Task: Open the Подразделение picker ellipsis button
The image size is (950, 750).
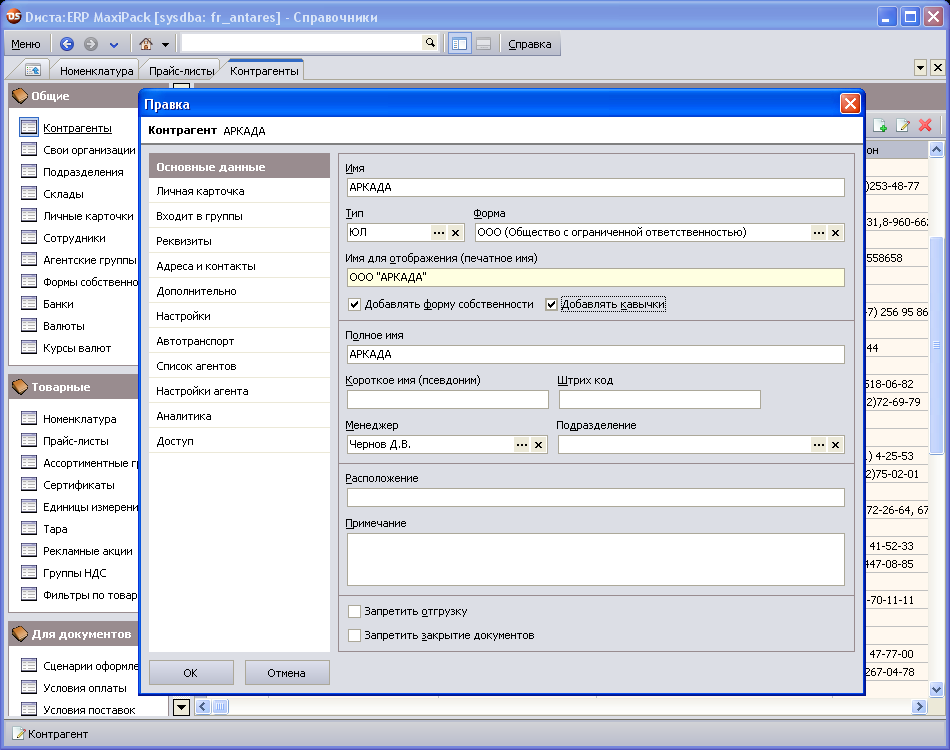Action: coord(819,445)
